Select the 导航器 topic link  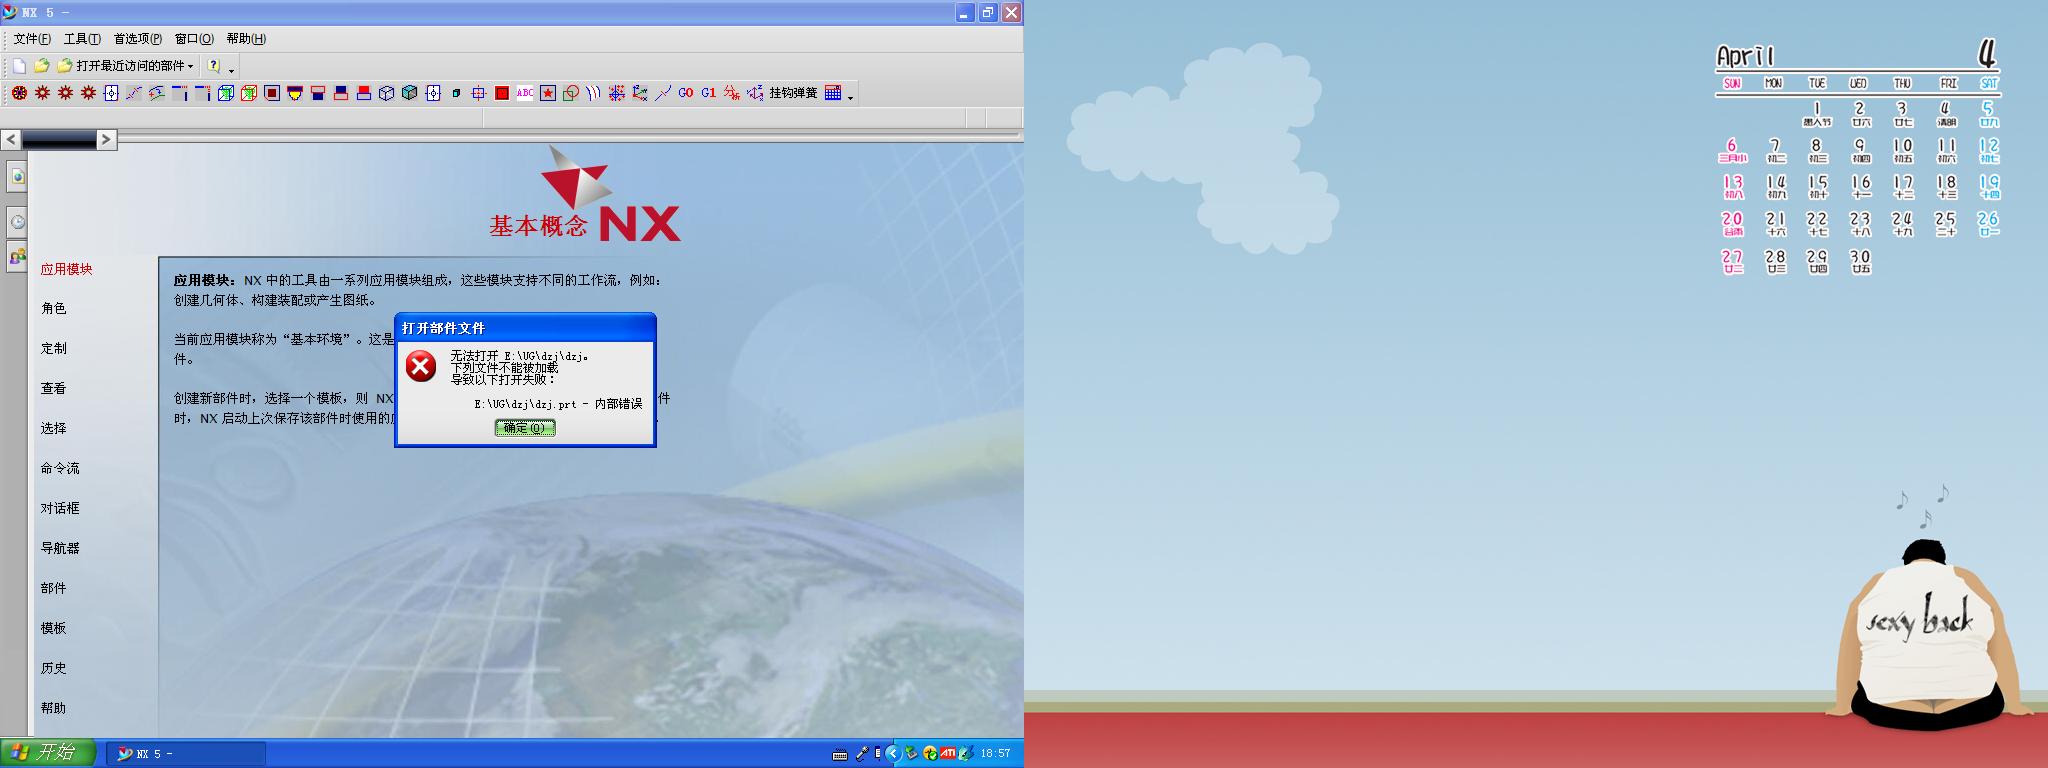point(60,549)
